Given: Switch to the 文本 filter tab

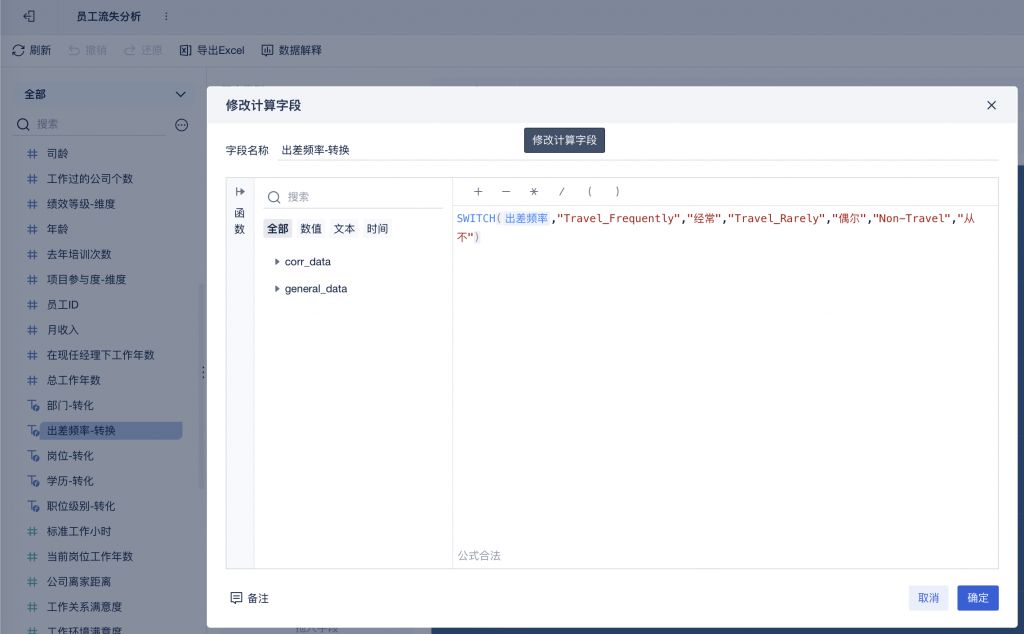Looking at the screenshot, I should tap(344, 229).
